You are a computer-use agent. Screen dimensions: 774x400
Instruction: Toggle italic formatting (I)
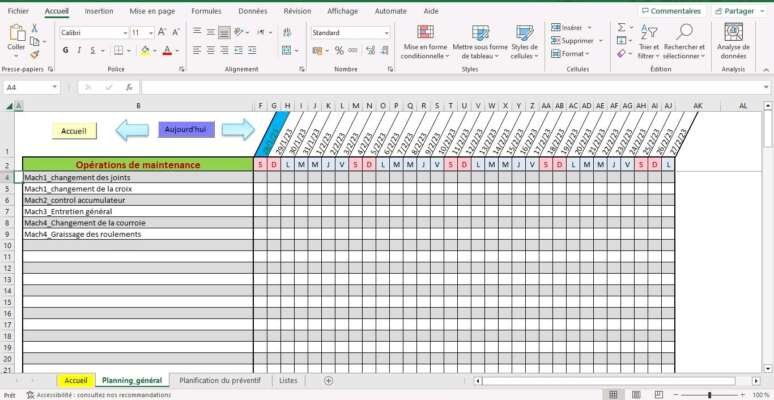pos(79,50)
